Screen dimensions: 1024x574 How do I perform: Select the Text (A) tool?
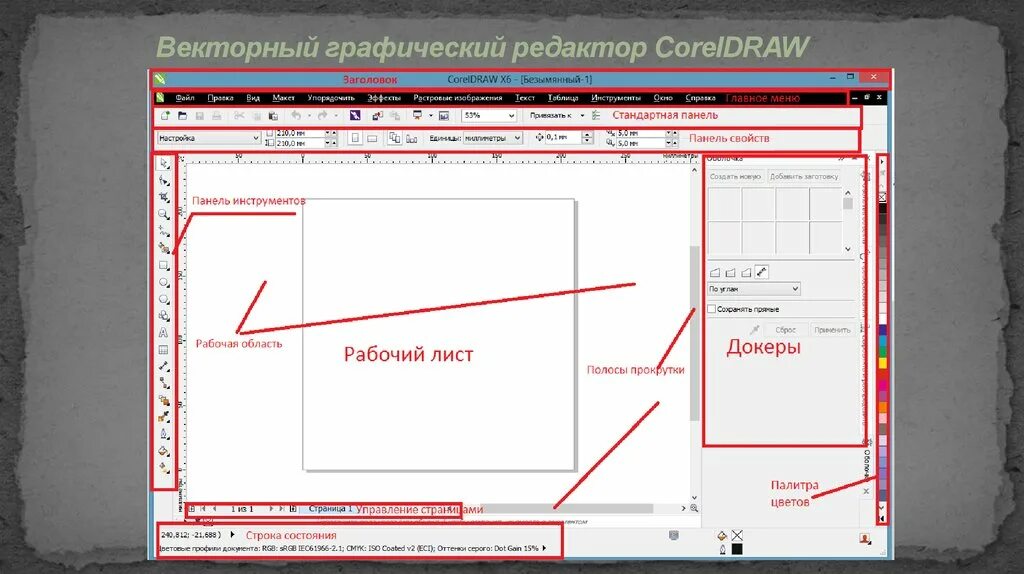(164, 333)
